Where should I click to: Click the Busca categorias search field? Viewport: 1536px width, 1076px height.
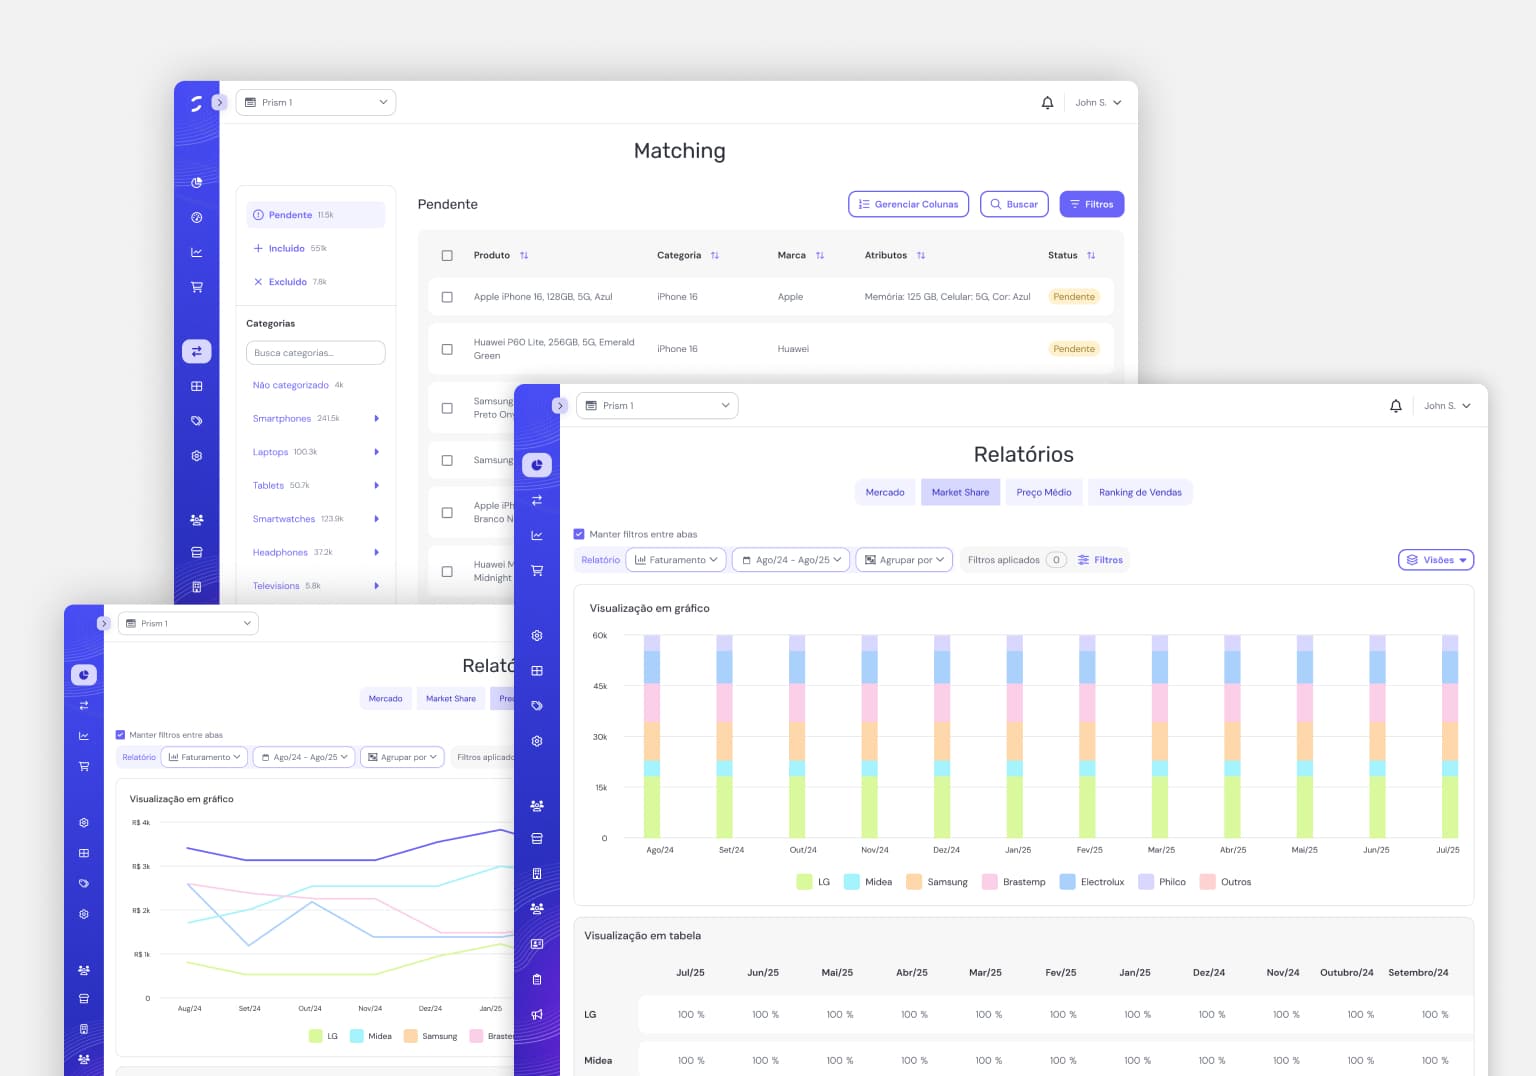(x=315, y=353)
